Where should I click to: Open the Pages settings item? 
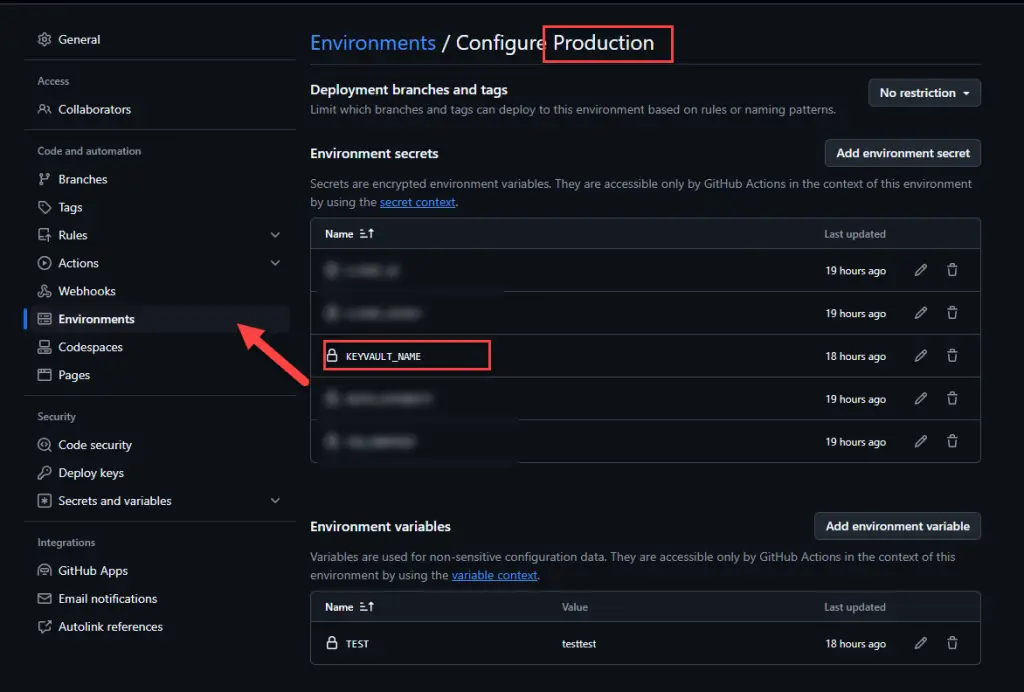(x=74, y=375)
